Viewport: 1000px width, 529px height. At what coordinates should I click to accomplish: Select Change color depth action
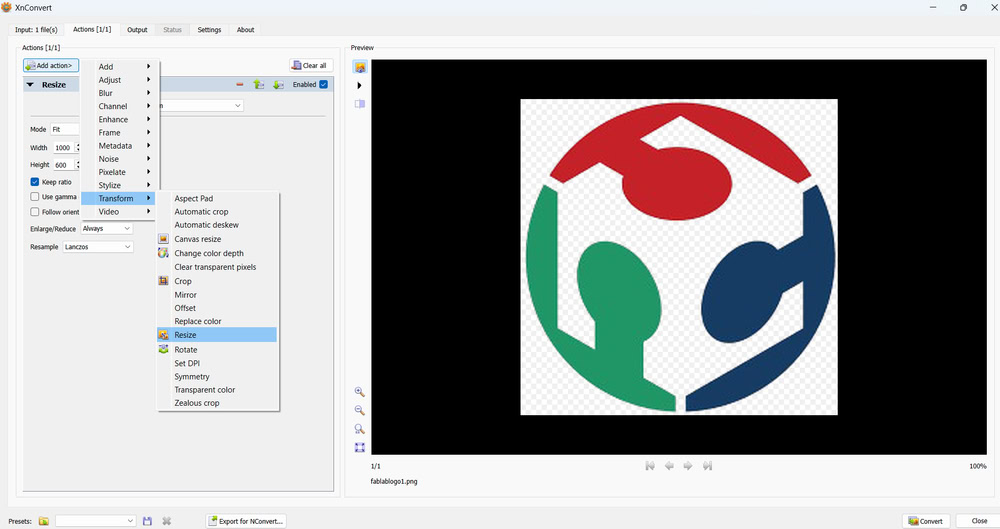click(217, 253)
